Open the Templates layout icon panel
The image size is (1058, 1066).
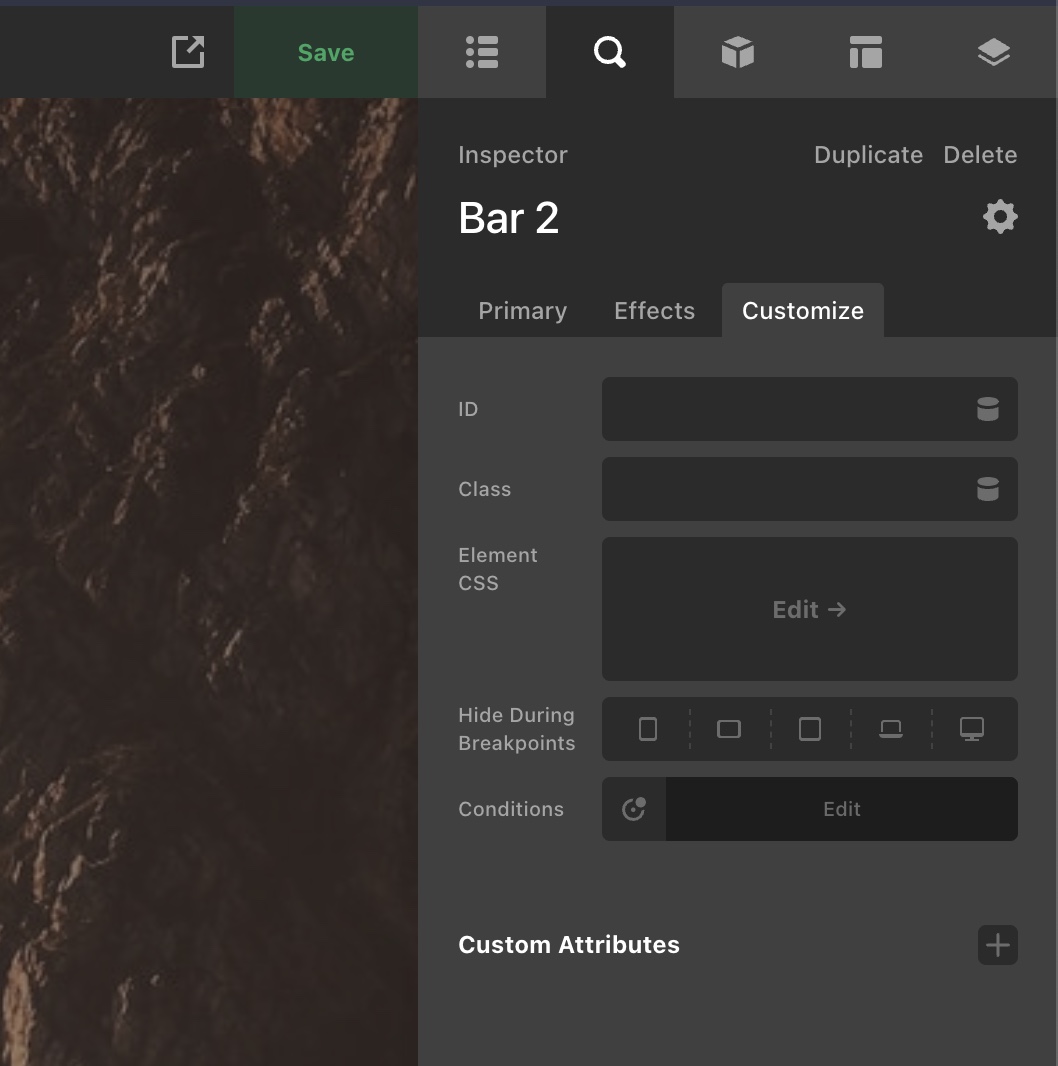(866, 53)
